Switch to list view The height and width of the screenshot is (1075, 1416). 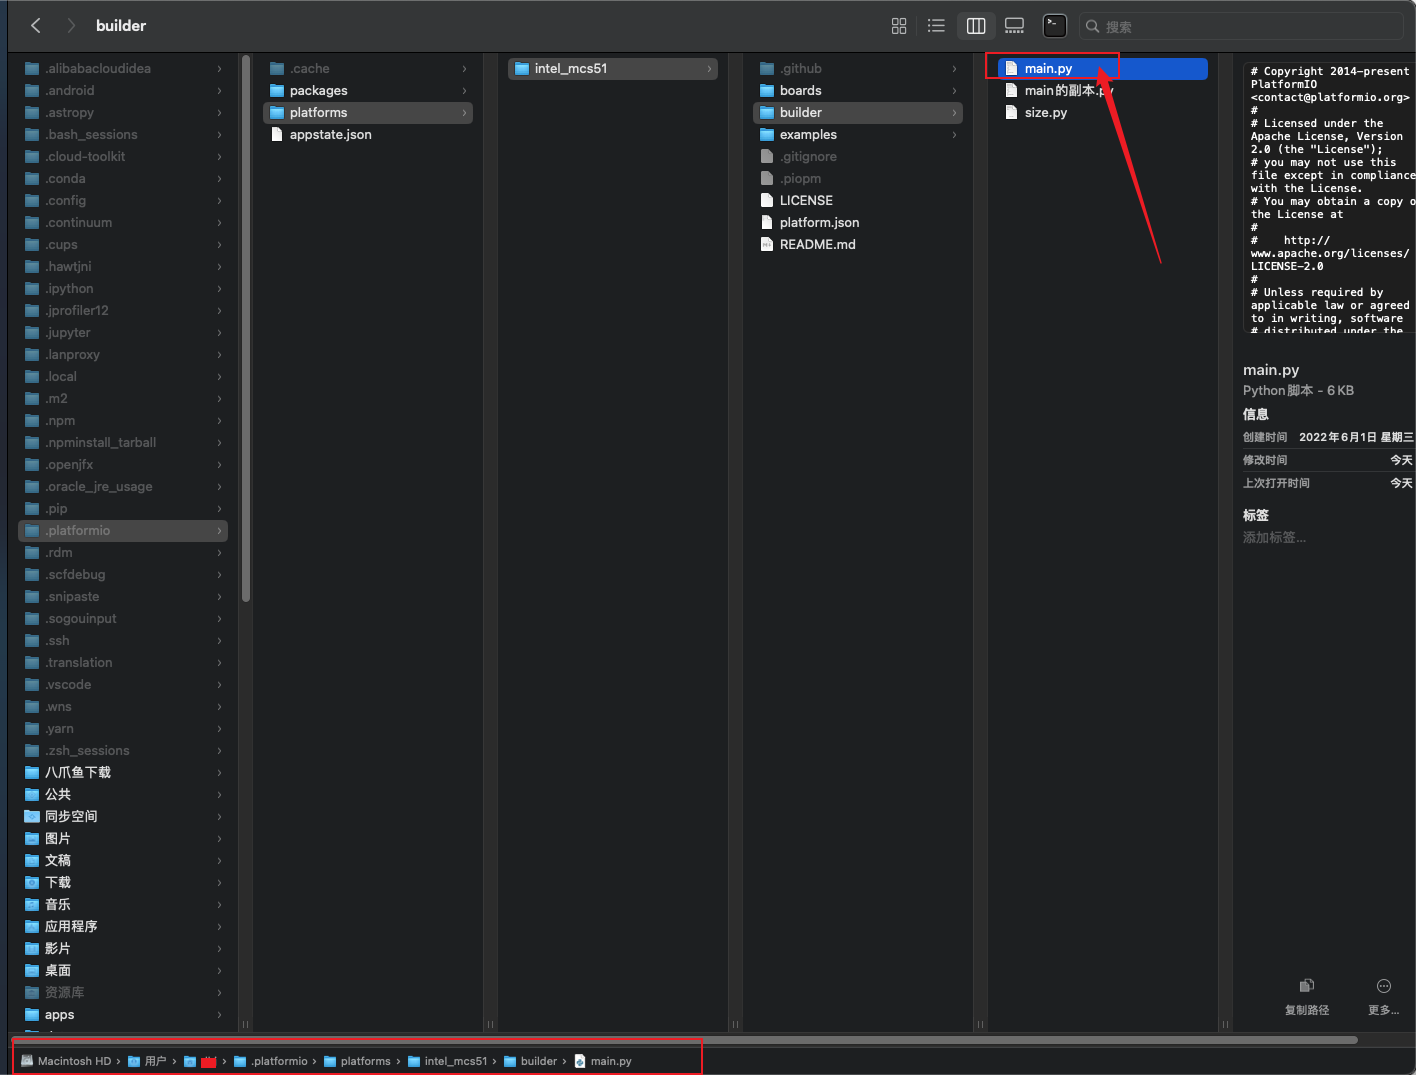point(936,26)
